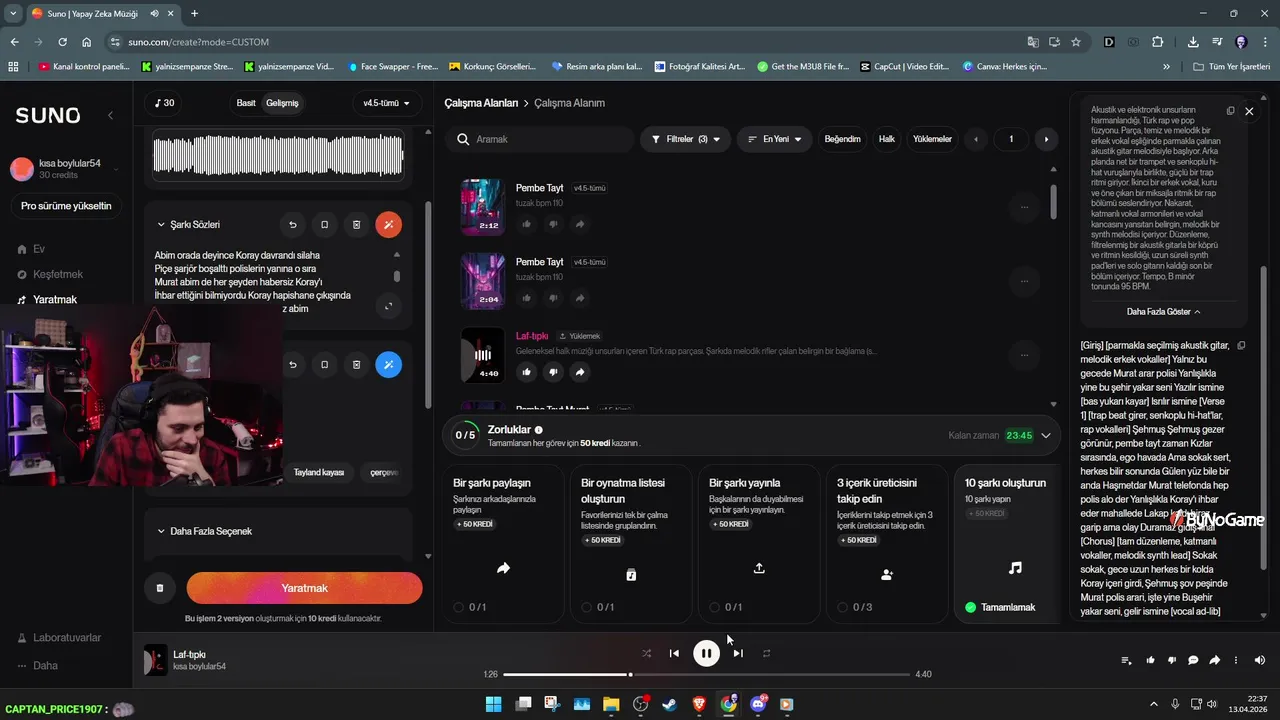The width and height of the screenshot is (1280, 720).
Task: Open the Bir şarkı paylaşın challenge card
Action: [x=503, y=543]
